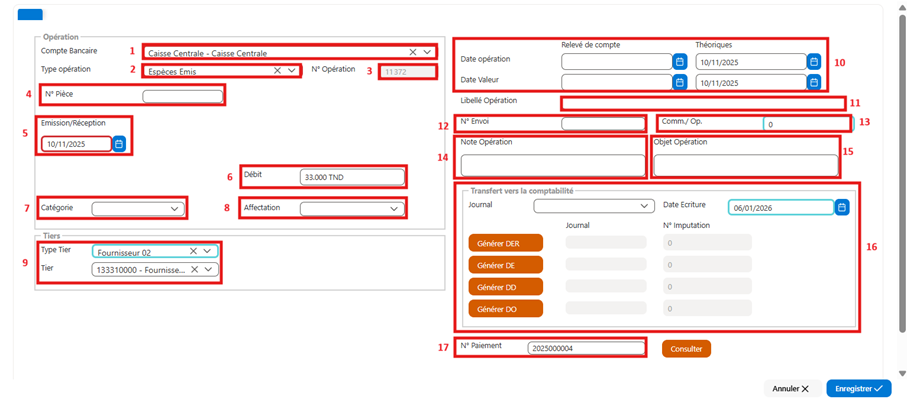Click the Générer DER button
907x399 pixels.
click(505, 243)
